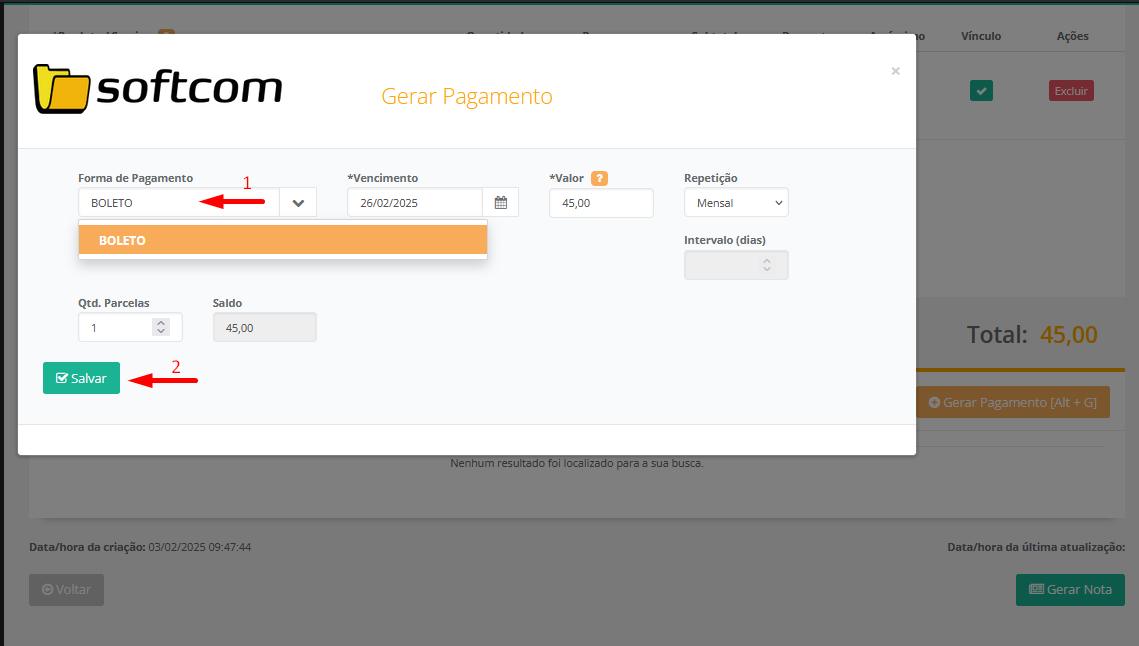Toggle the green Vínculo checkbox

[981, 91]
